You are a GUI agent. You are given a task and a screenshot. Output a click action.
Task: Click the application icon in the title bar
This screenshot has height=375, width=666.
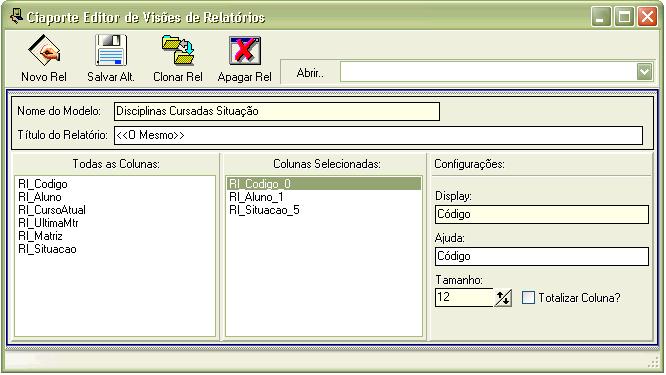16,17
